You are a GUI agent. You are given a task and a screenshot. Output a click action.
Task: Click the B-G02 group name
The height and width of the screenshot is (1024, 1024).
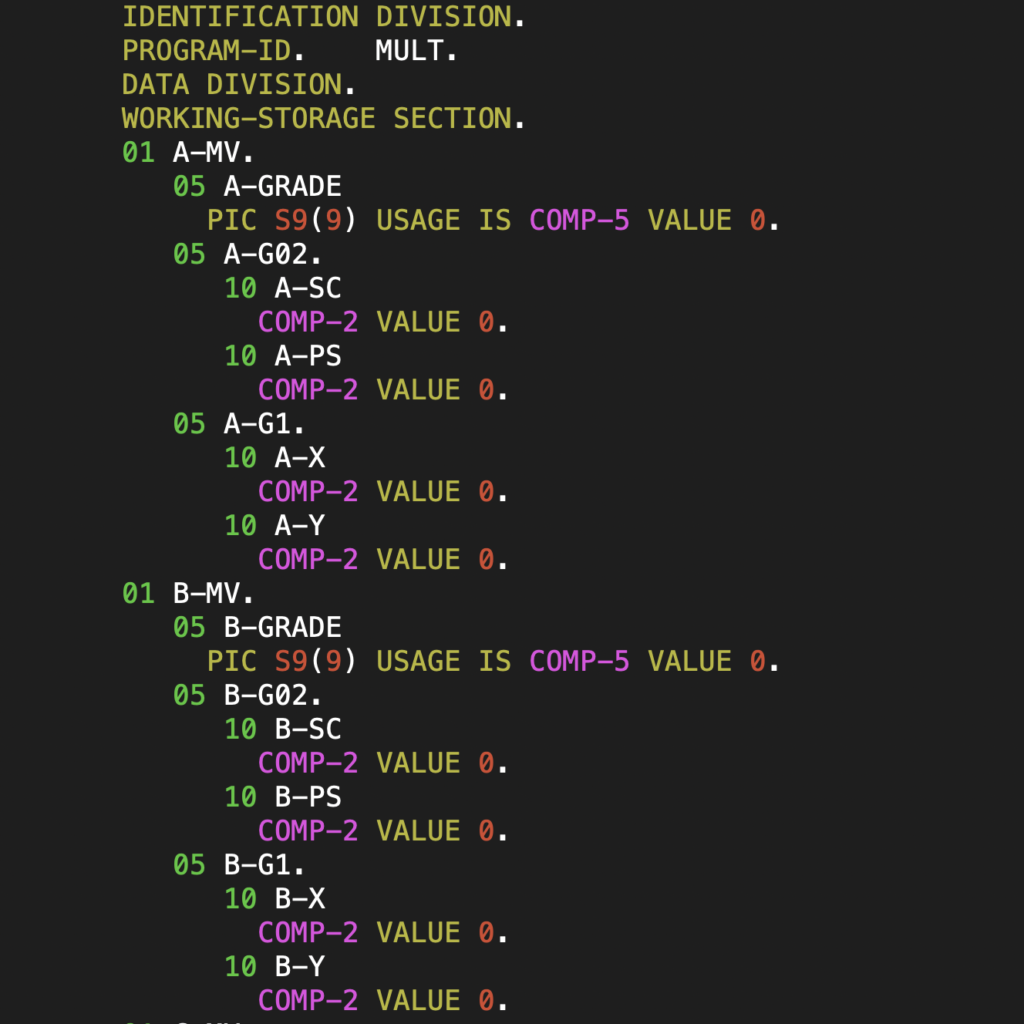(x=272, y=696)
